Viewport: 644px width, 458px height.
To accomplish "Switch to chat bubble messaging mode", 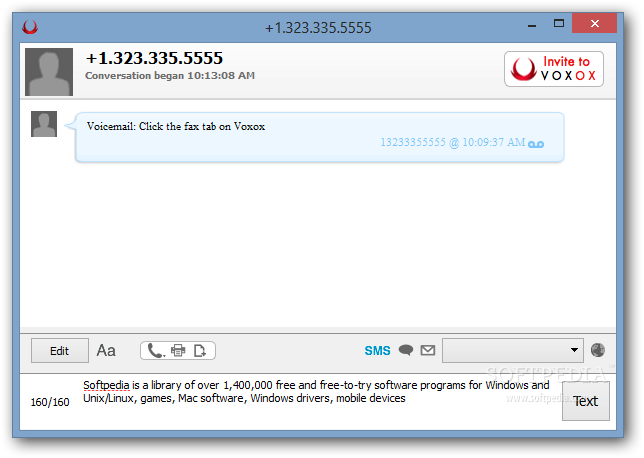I will [406, 350].
